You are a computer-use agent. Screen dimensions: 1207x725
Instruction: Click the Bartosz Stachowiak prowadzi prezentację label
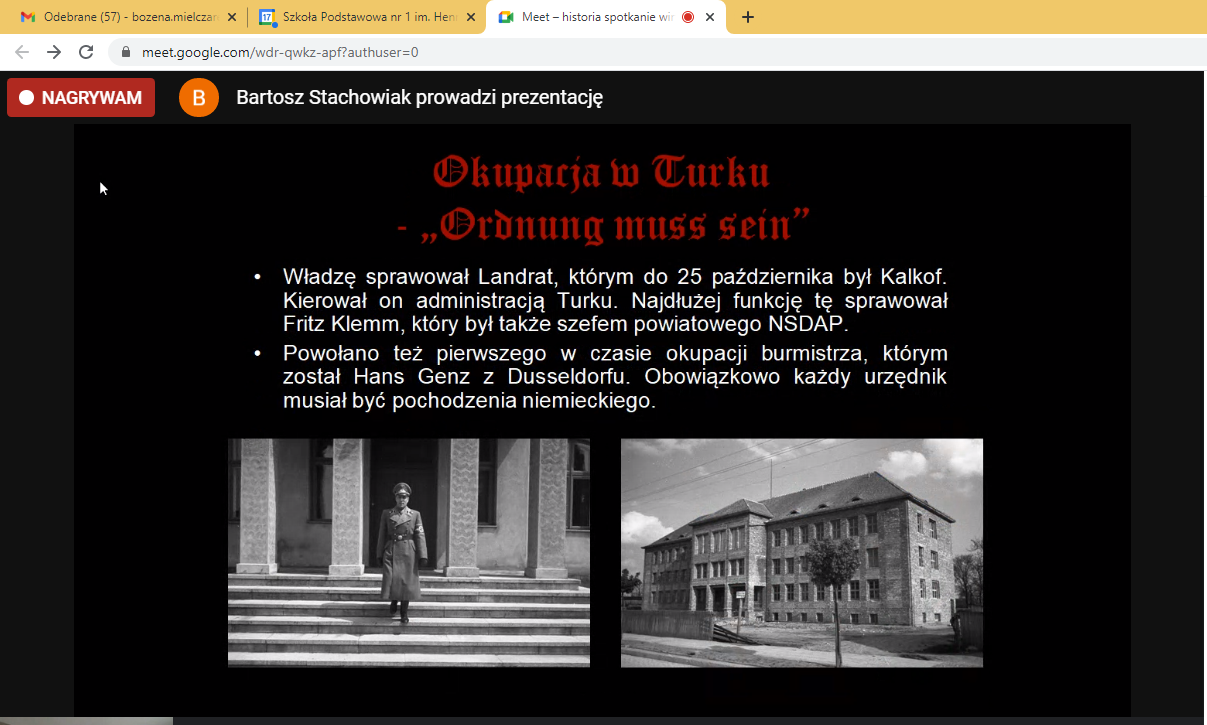419,98
